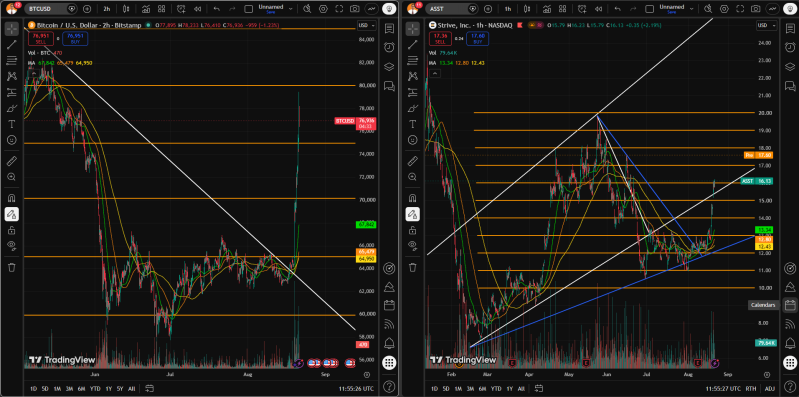Screen dimensions: 799x397
Task: Select the ruler measure tool in ASST chart
Action: (x=412, y=162)
